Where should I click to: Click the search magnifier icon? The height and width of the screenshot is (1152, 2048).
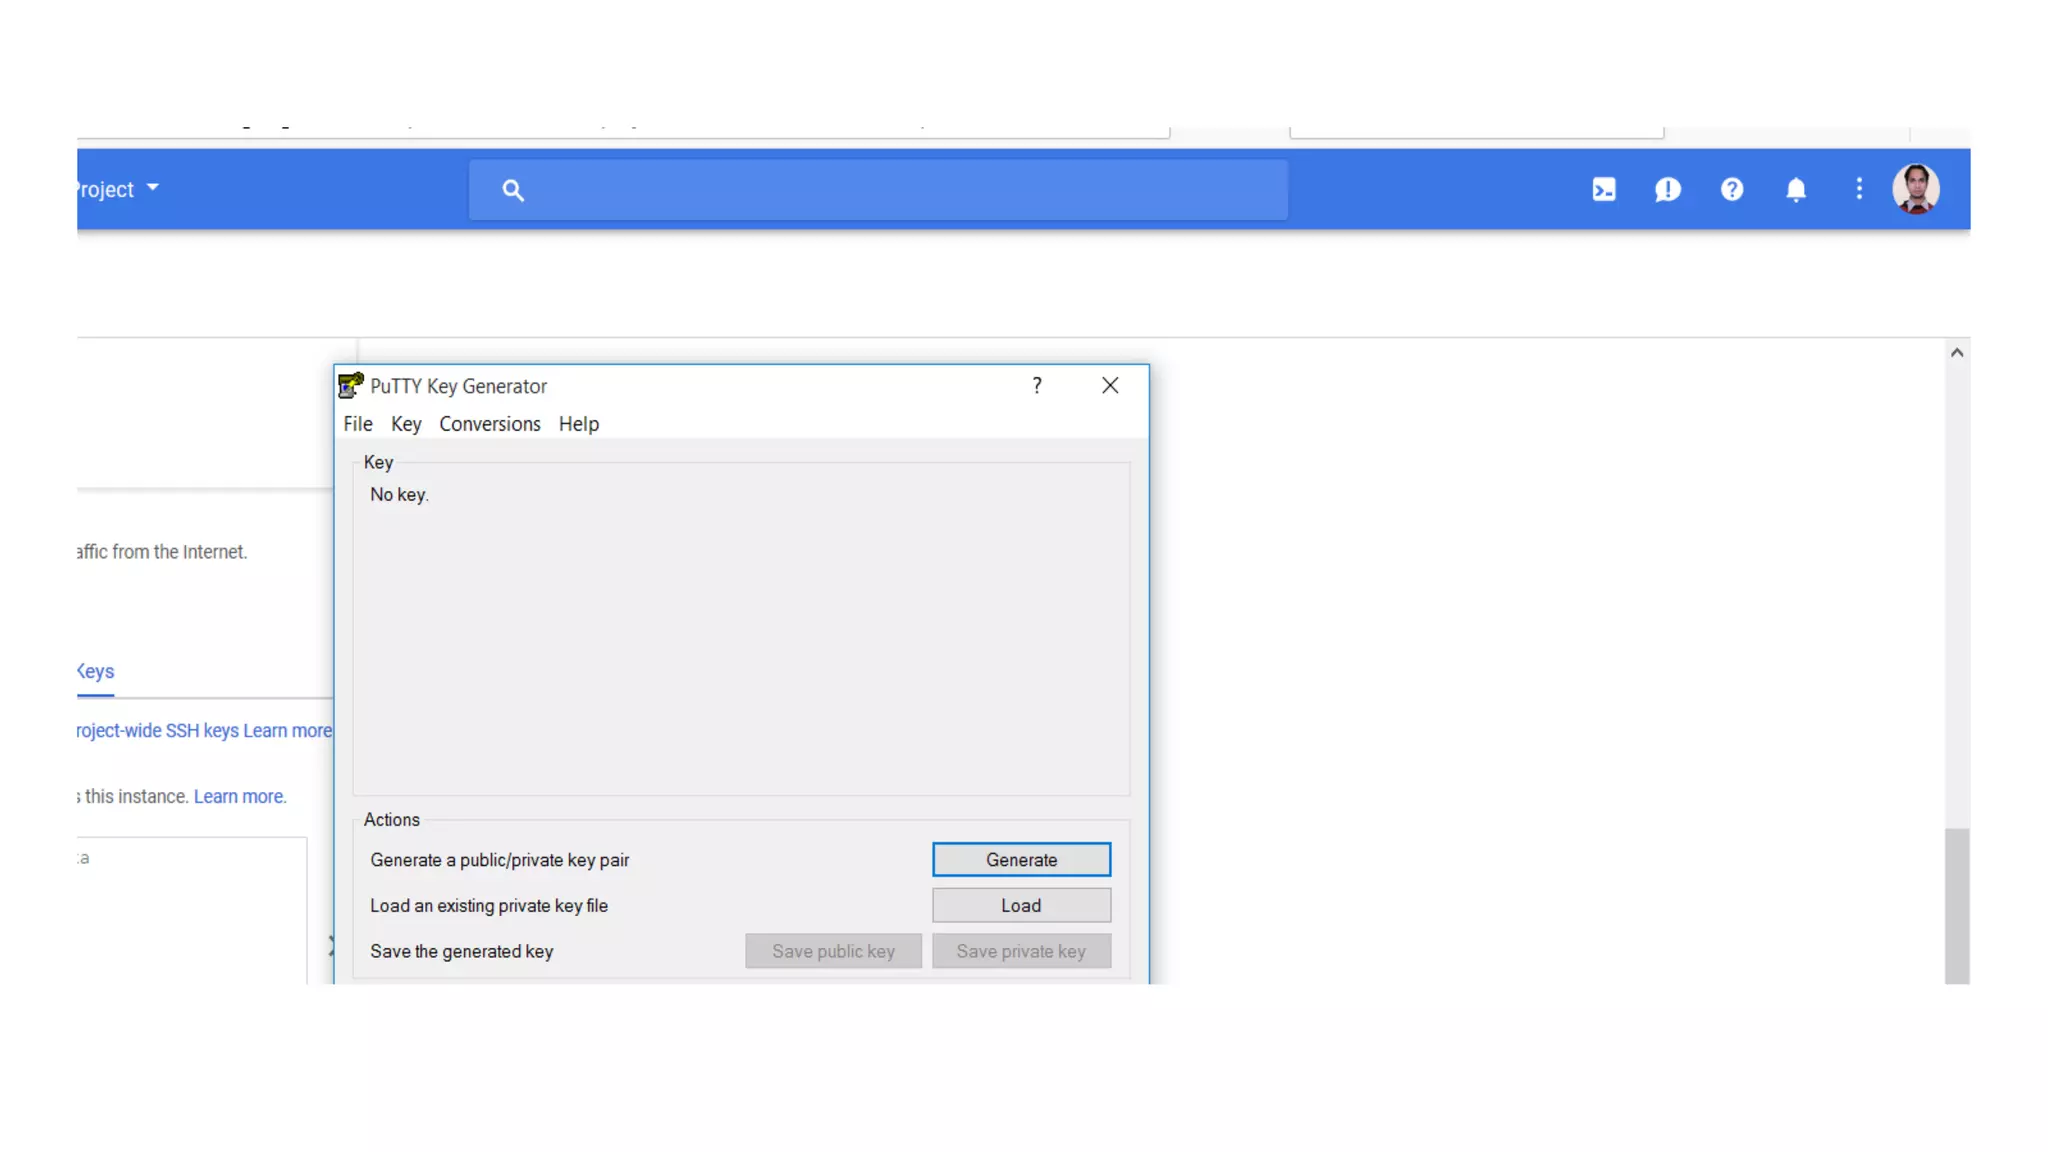[x=513, y=190]
